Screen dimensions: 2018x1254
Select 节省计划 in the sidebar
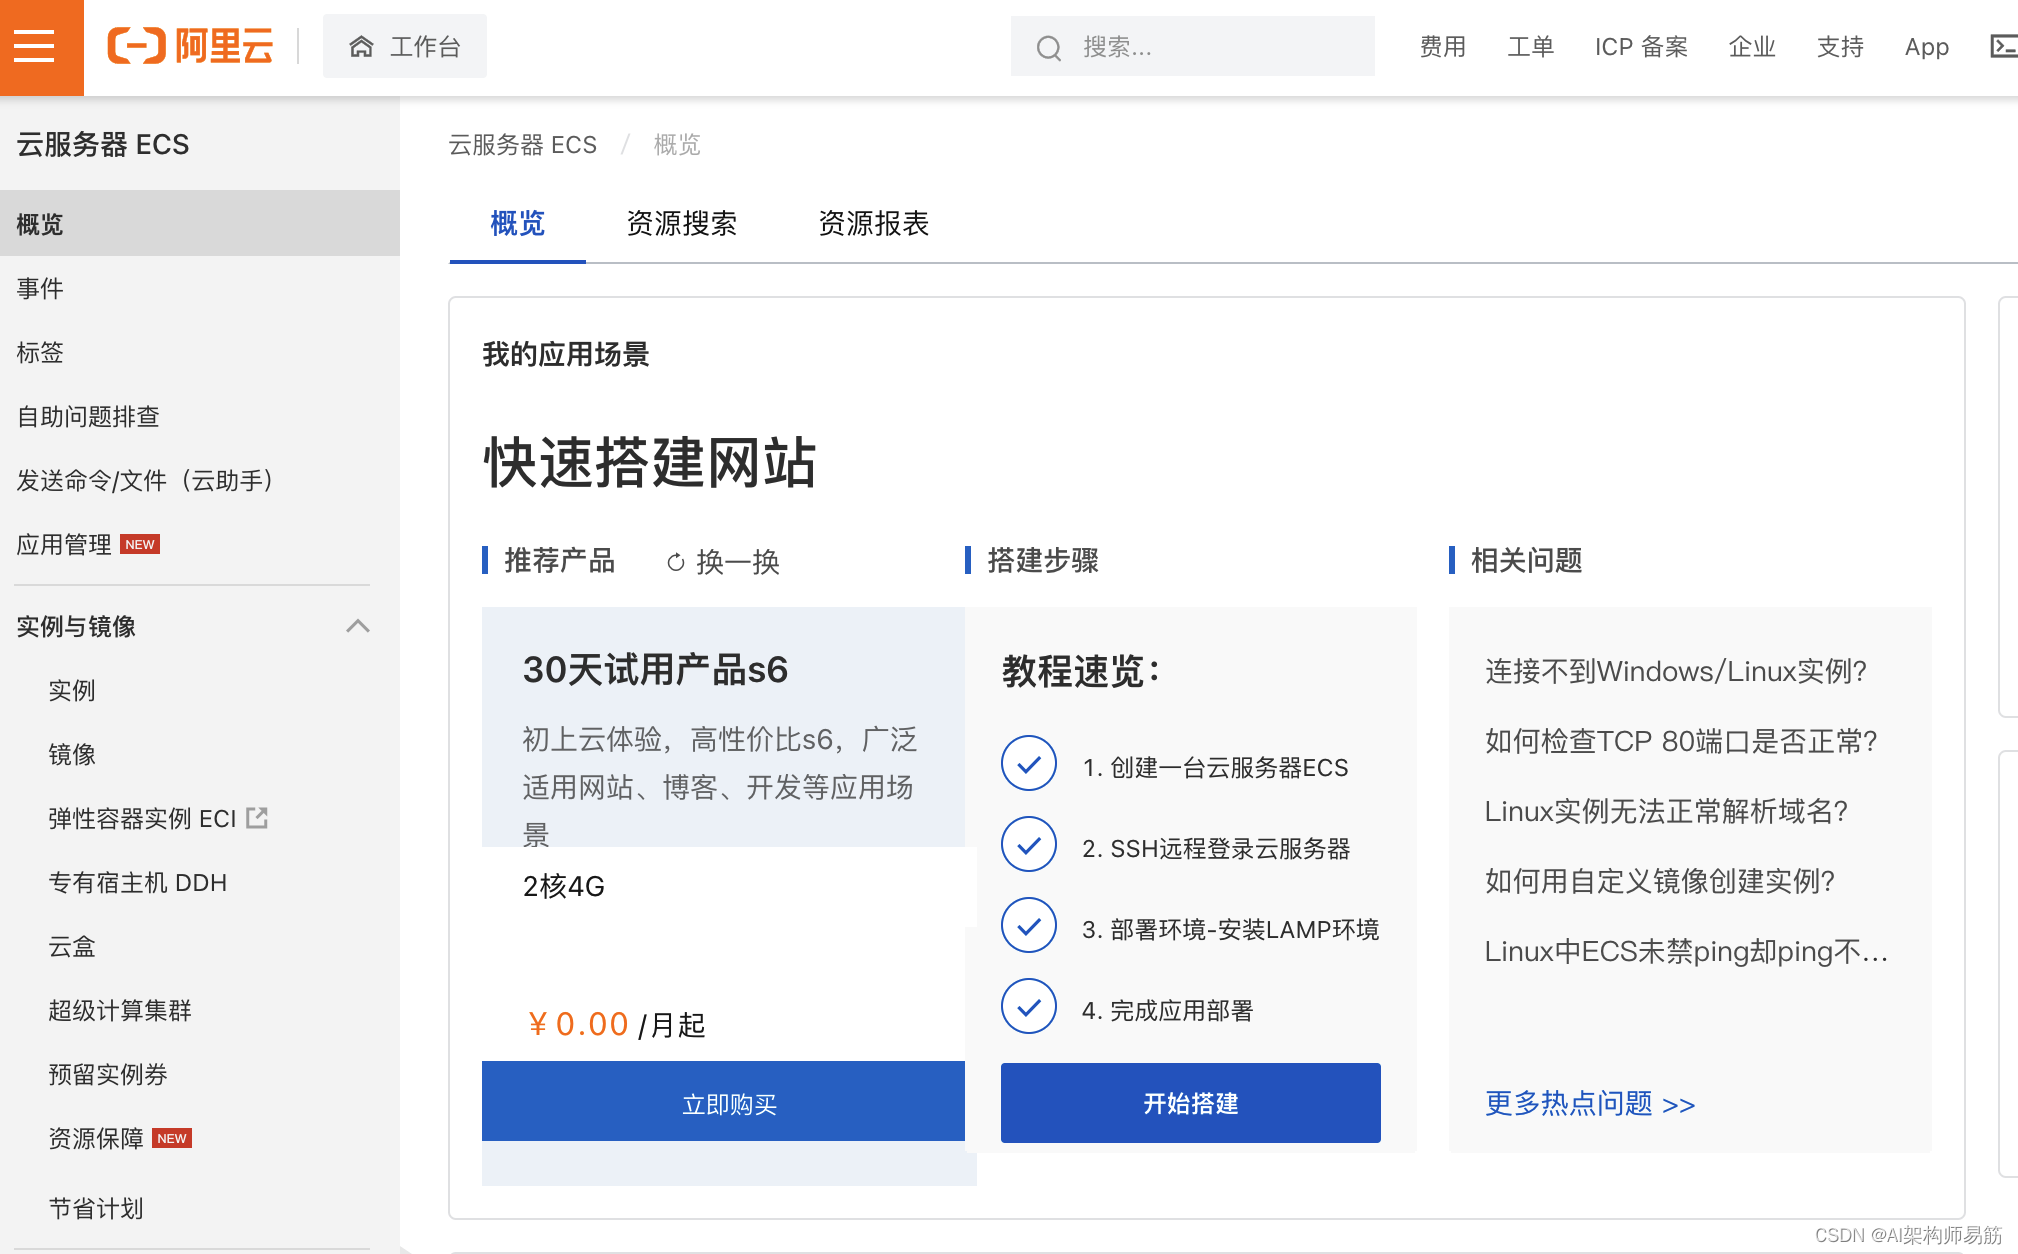pos(200,1208)
